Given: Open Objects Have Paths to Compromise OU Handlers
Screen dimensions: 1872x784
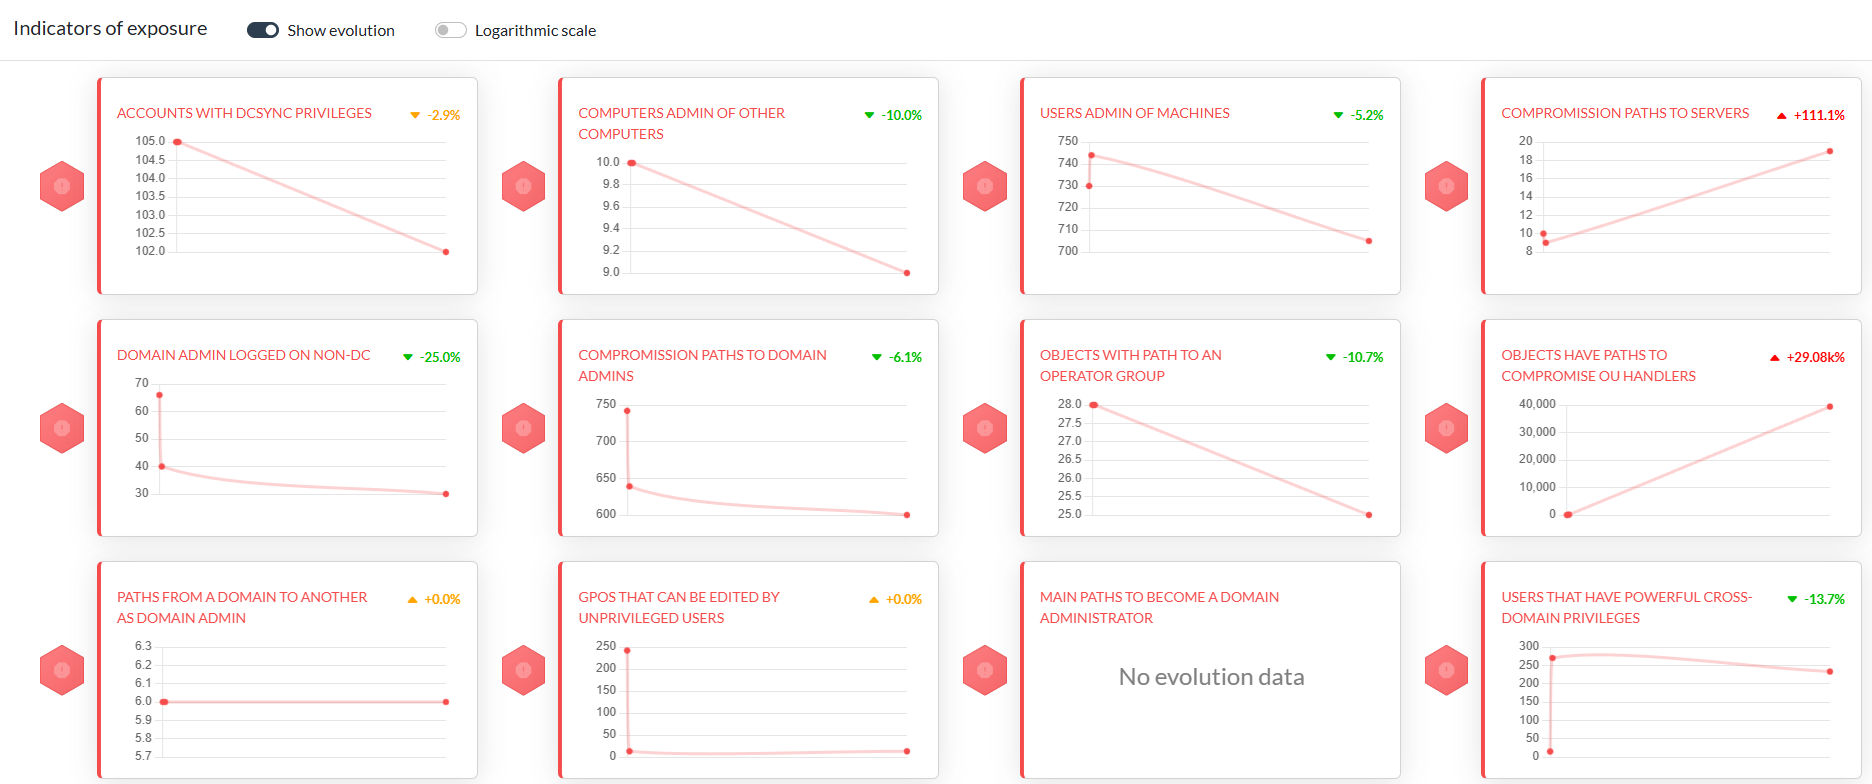Looking at the screenshot, I should click(1597, 365).
